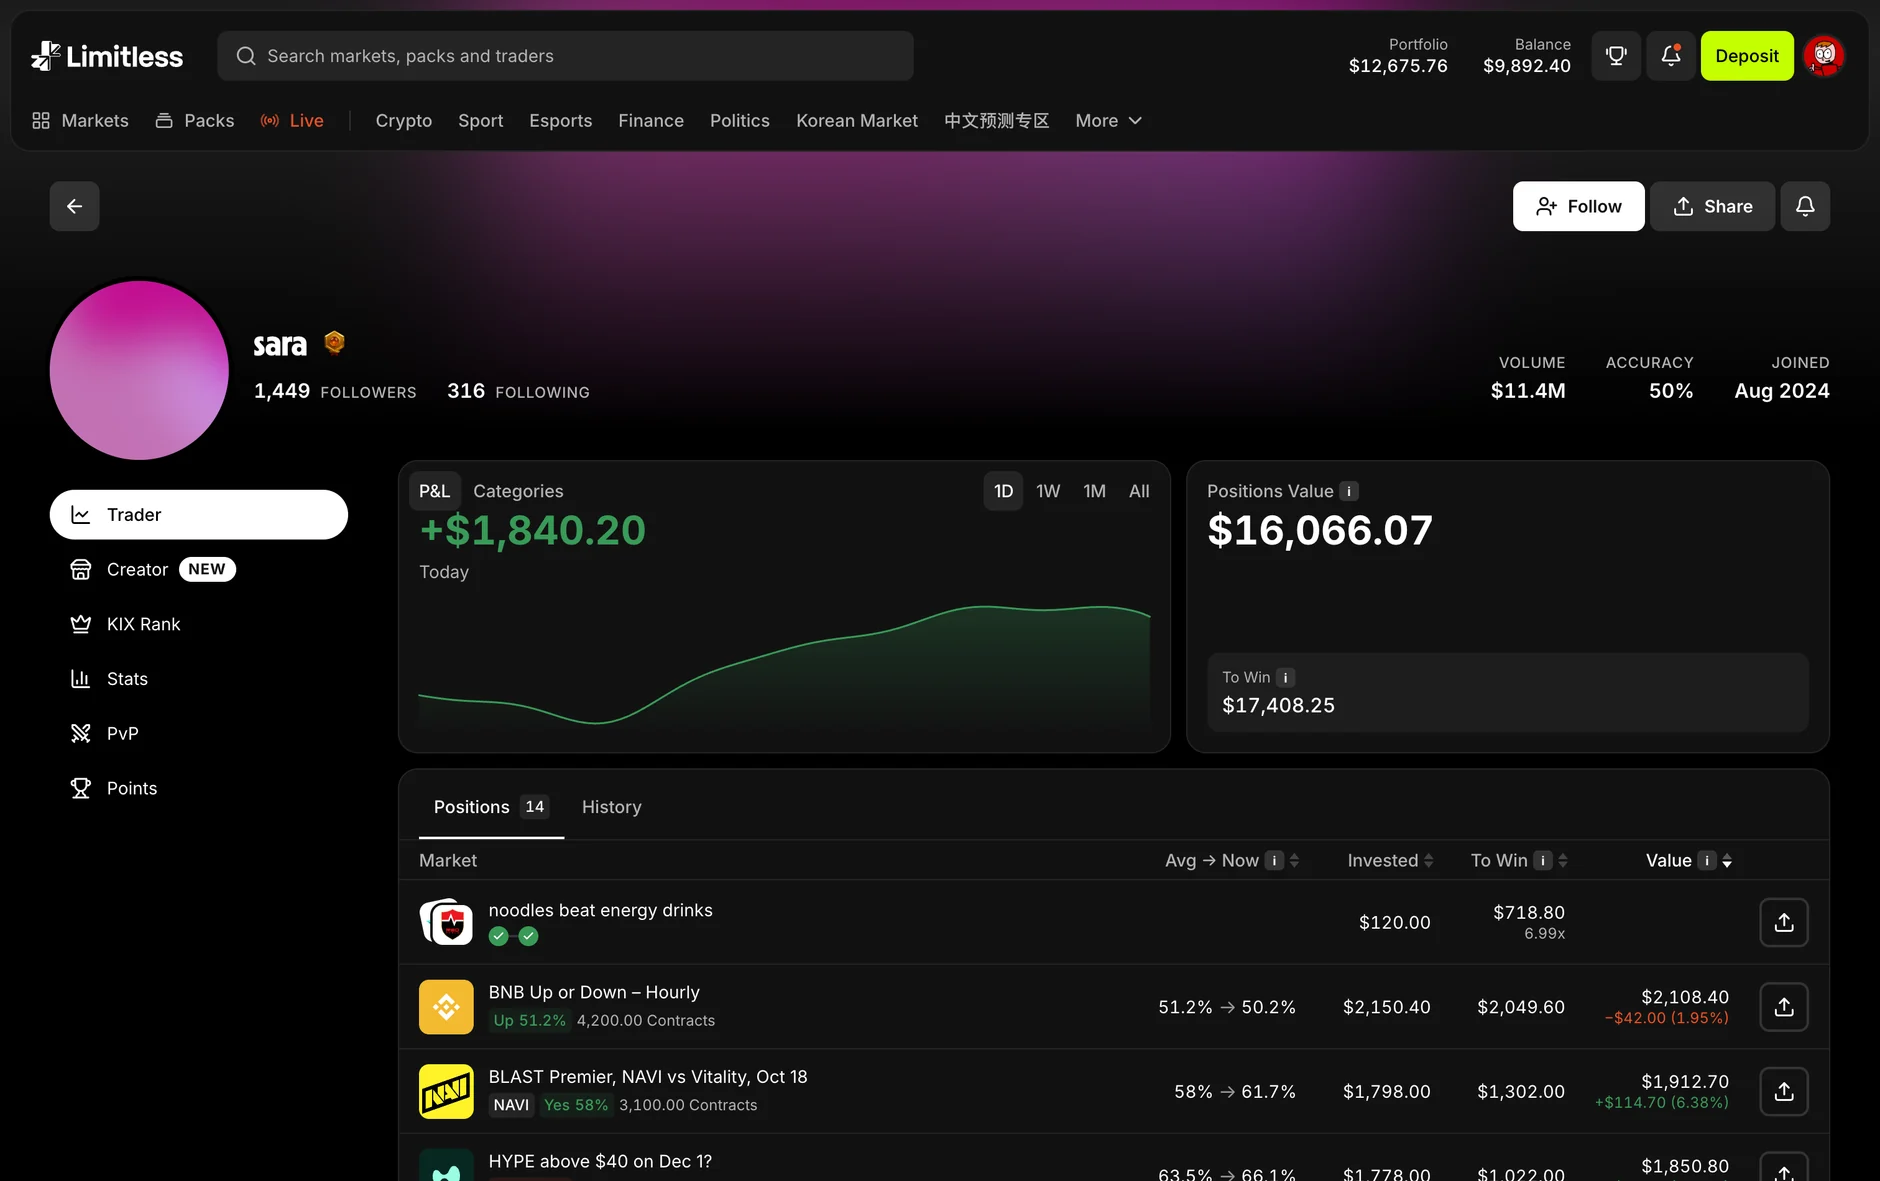The width and height of the screenshot is (1880, 1181).
Task: View sara's 1,449 followers
Action: (x=335, y=391)
